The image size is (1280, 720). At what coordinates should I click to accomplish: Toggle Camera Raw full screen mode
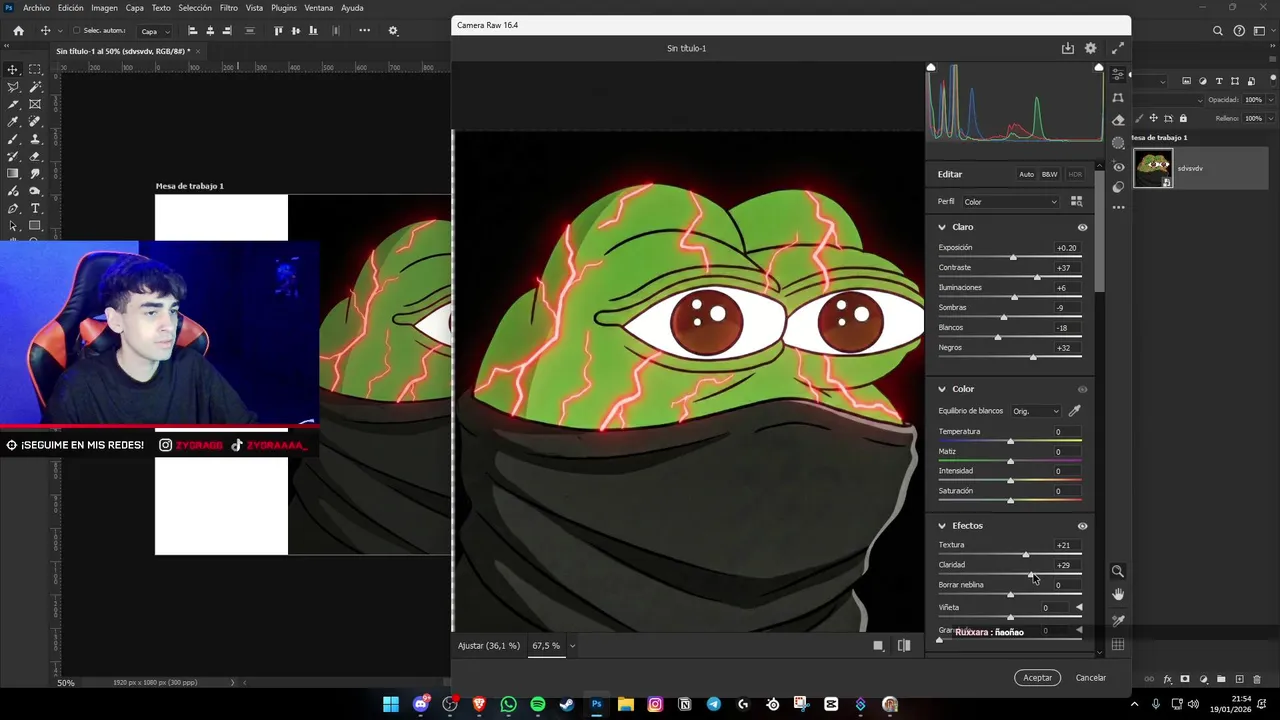[1117, 48]
